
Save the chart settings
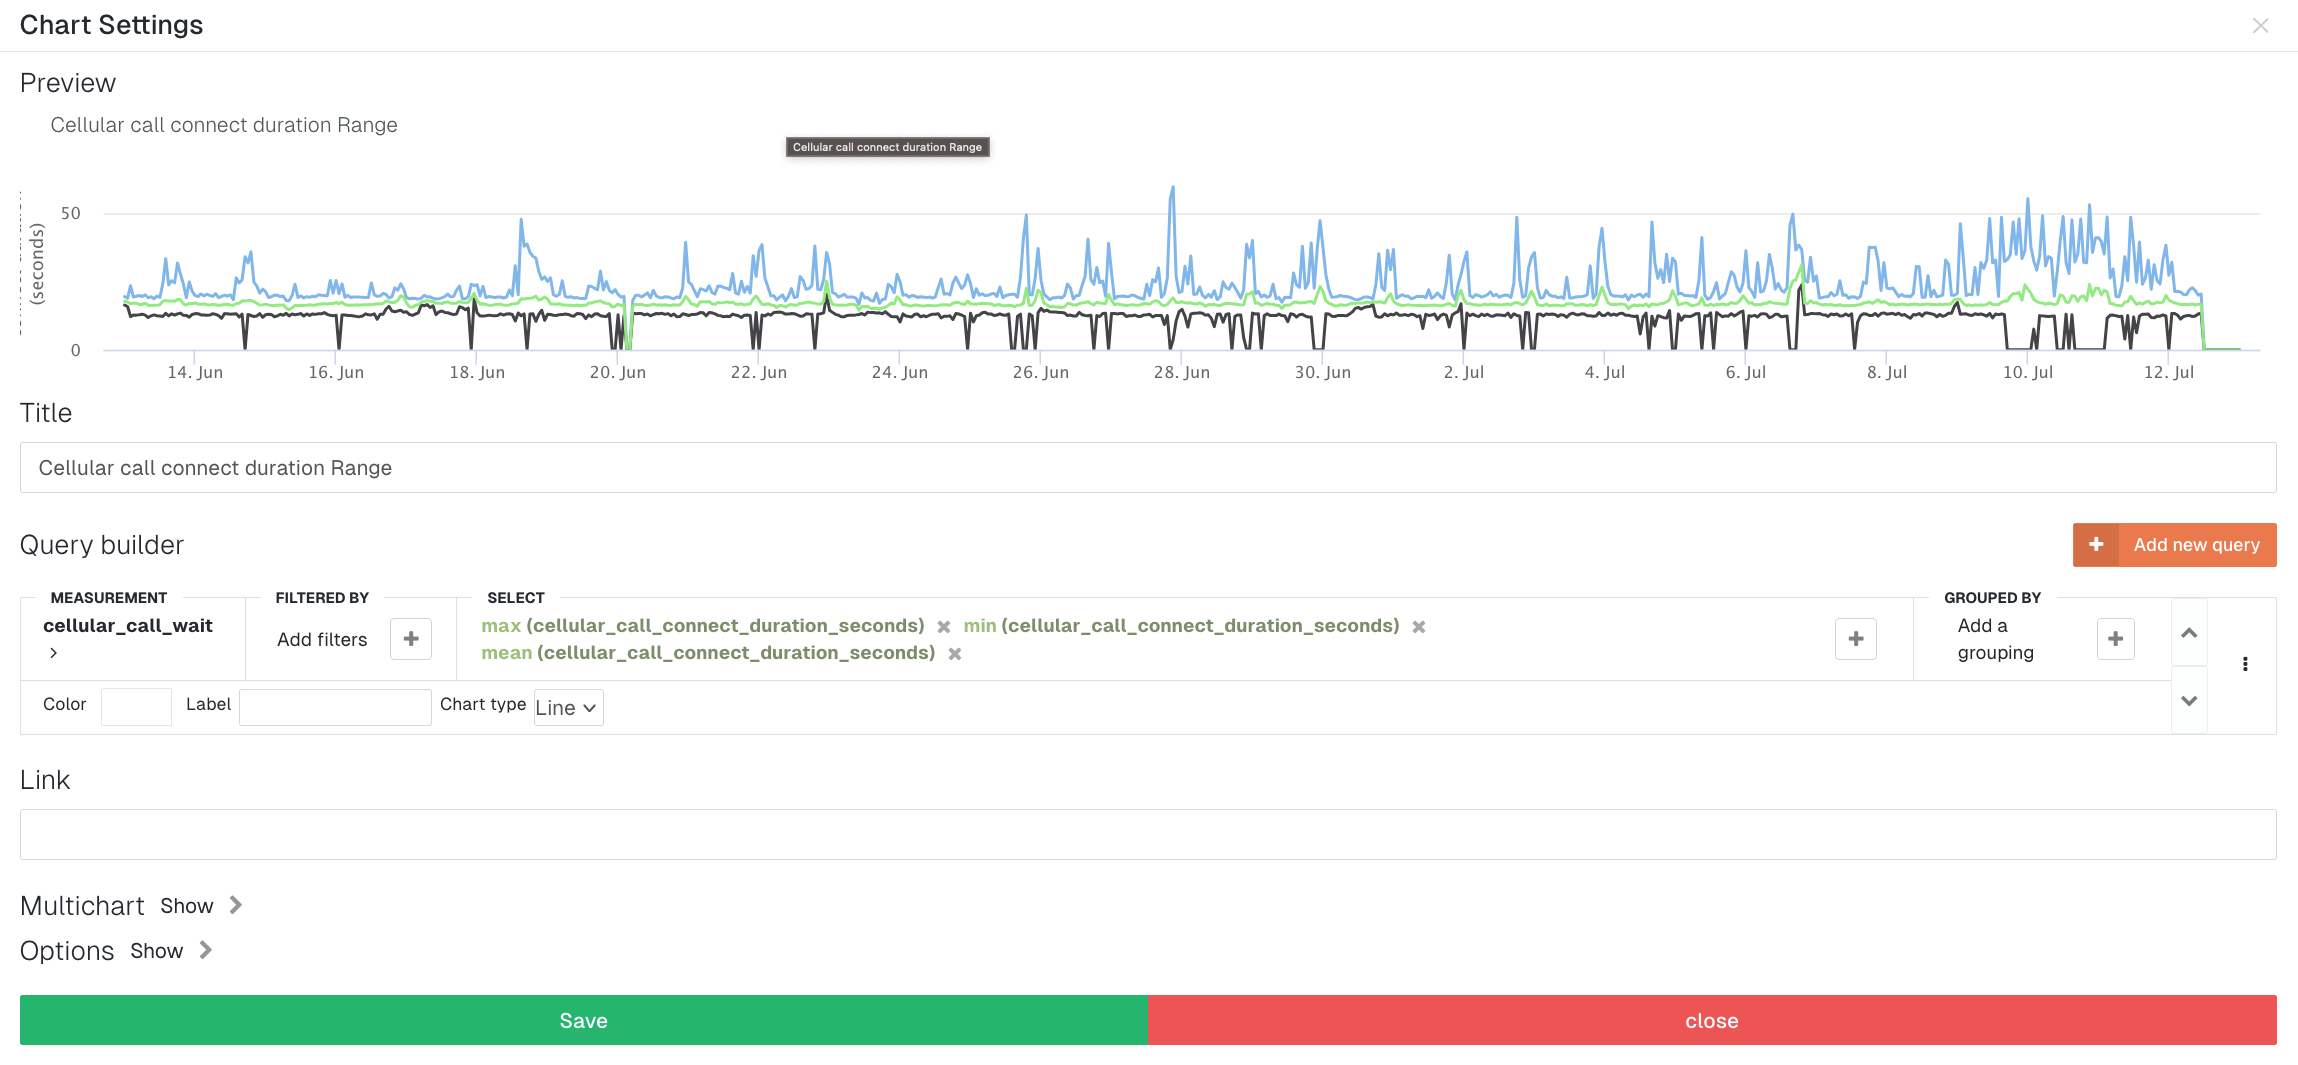point(583,1020)
